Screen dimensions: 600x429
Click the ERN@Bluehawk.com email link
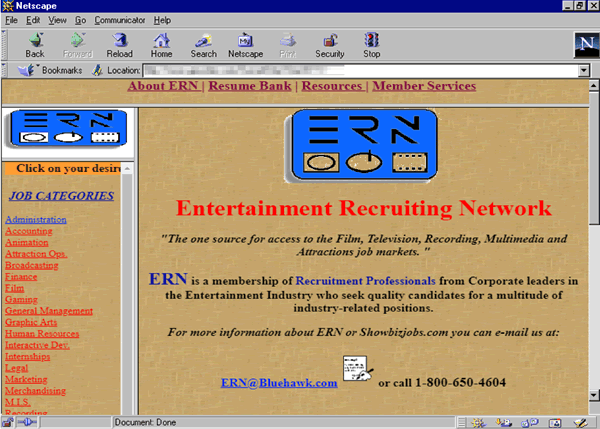pos(279,382)
